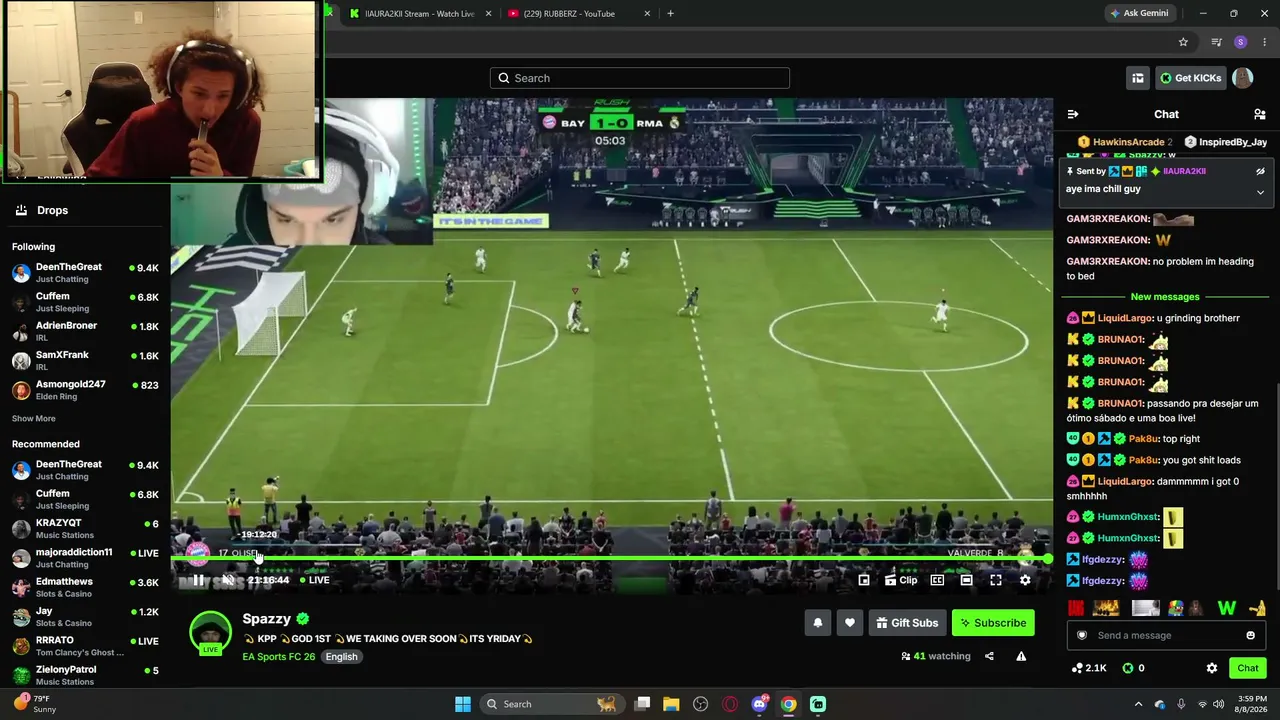Open DeenTheGreat in Following list

[x=84, y=273]
